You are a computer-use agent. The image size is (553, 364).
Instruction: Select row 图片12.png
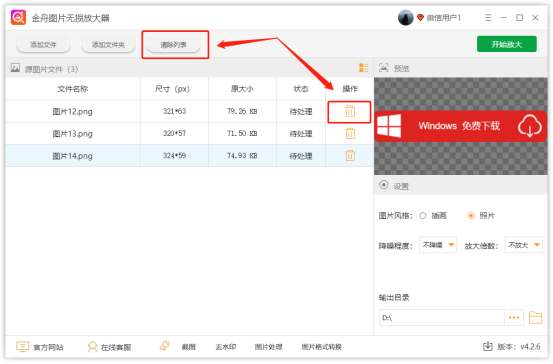(x=189, y=111)
